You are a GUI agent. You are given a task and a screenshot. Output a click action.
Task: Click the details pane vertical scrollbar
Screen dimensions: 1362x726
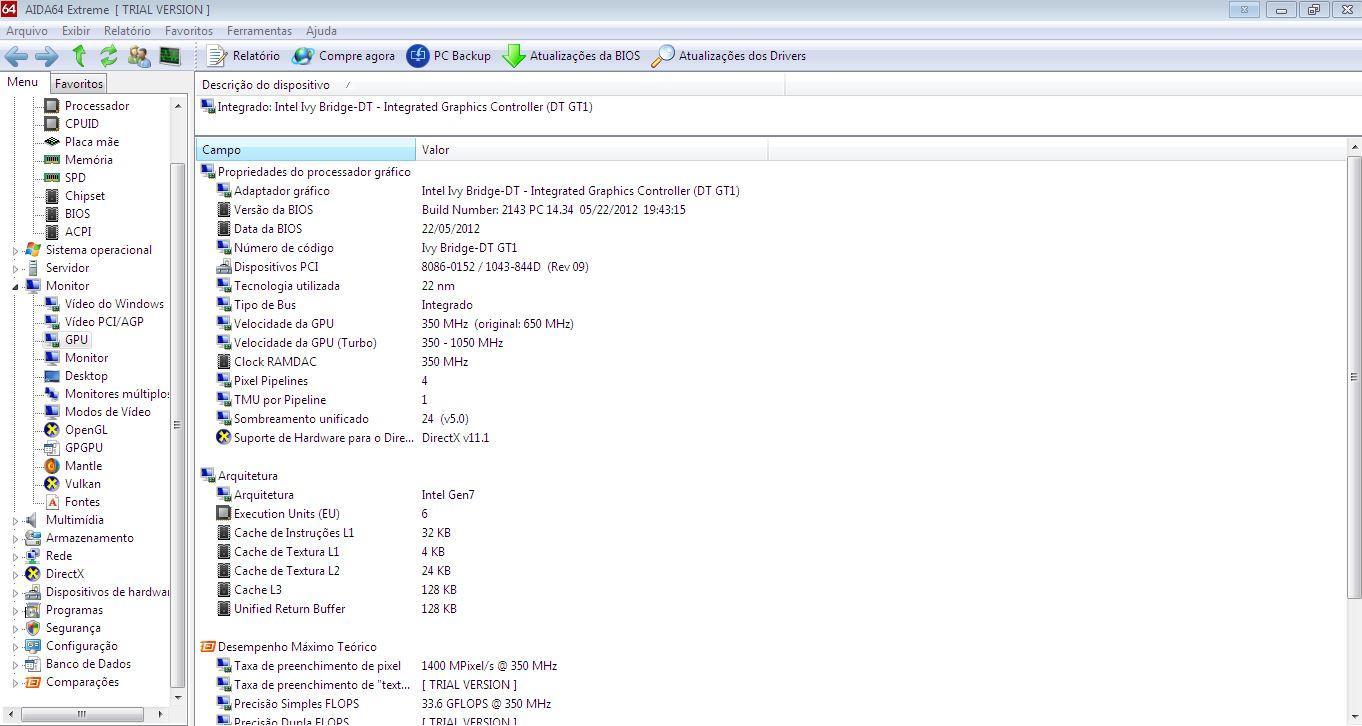click(x=1354, y=376)
